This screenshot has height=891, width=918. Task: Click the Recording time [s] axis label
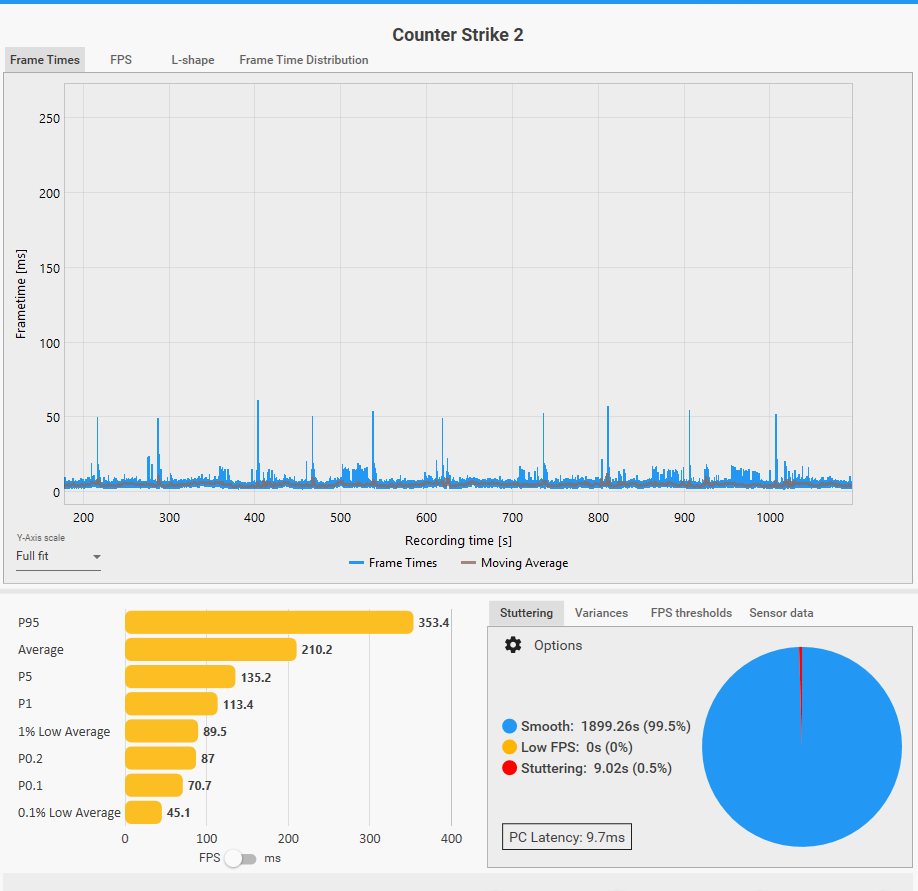point(458,540)
